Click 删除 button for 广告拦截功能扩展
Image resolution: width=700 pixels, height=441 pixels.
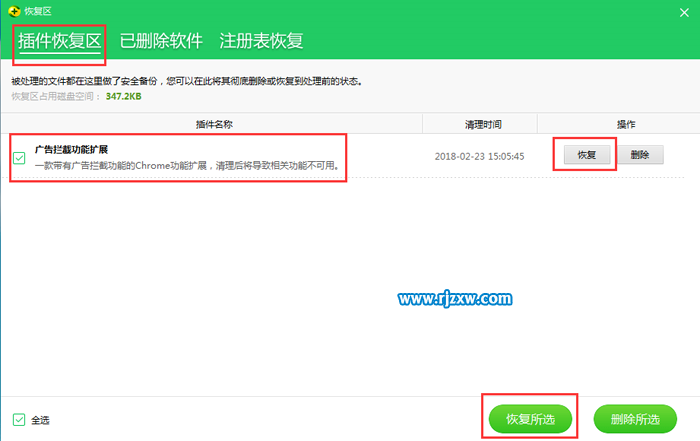(640, 155)
